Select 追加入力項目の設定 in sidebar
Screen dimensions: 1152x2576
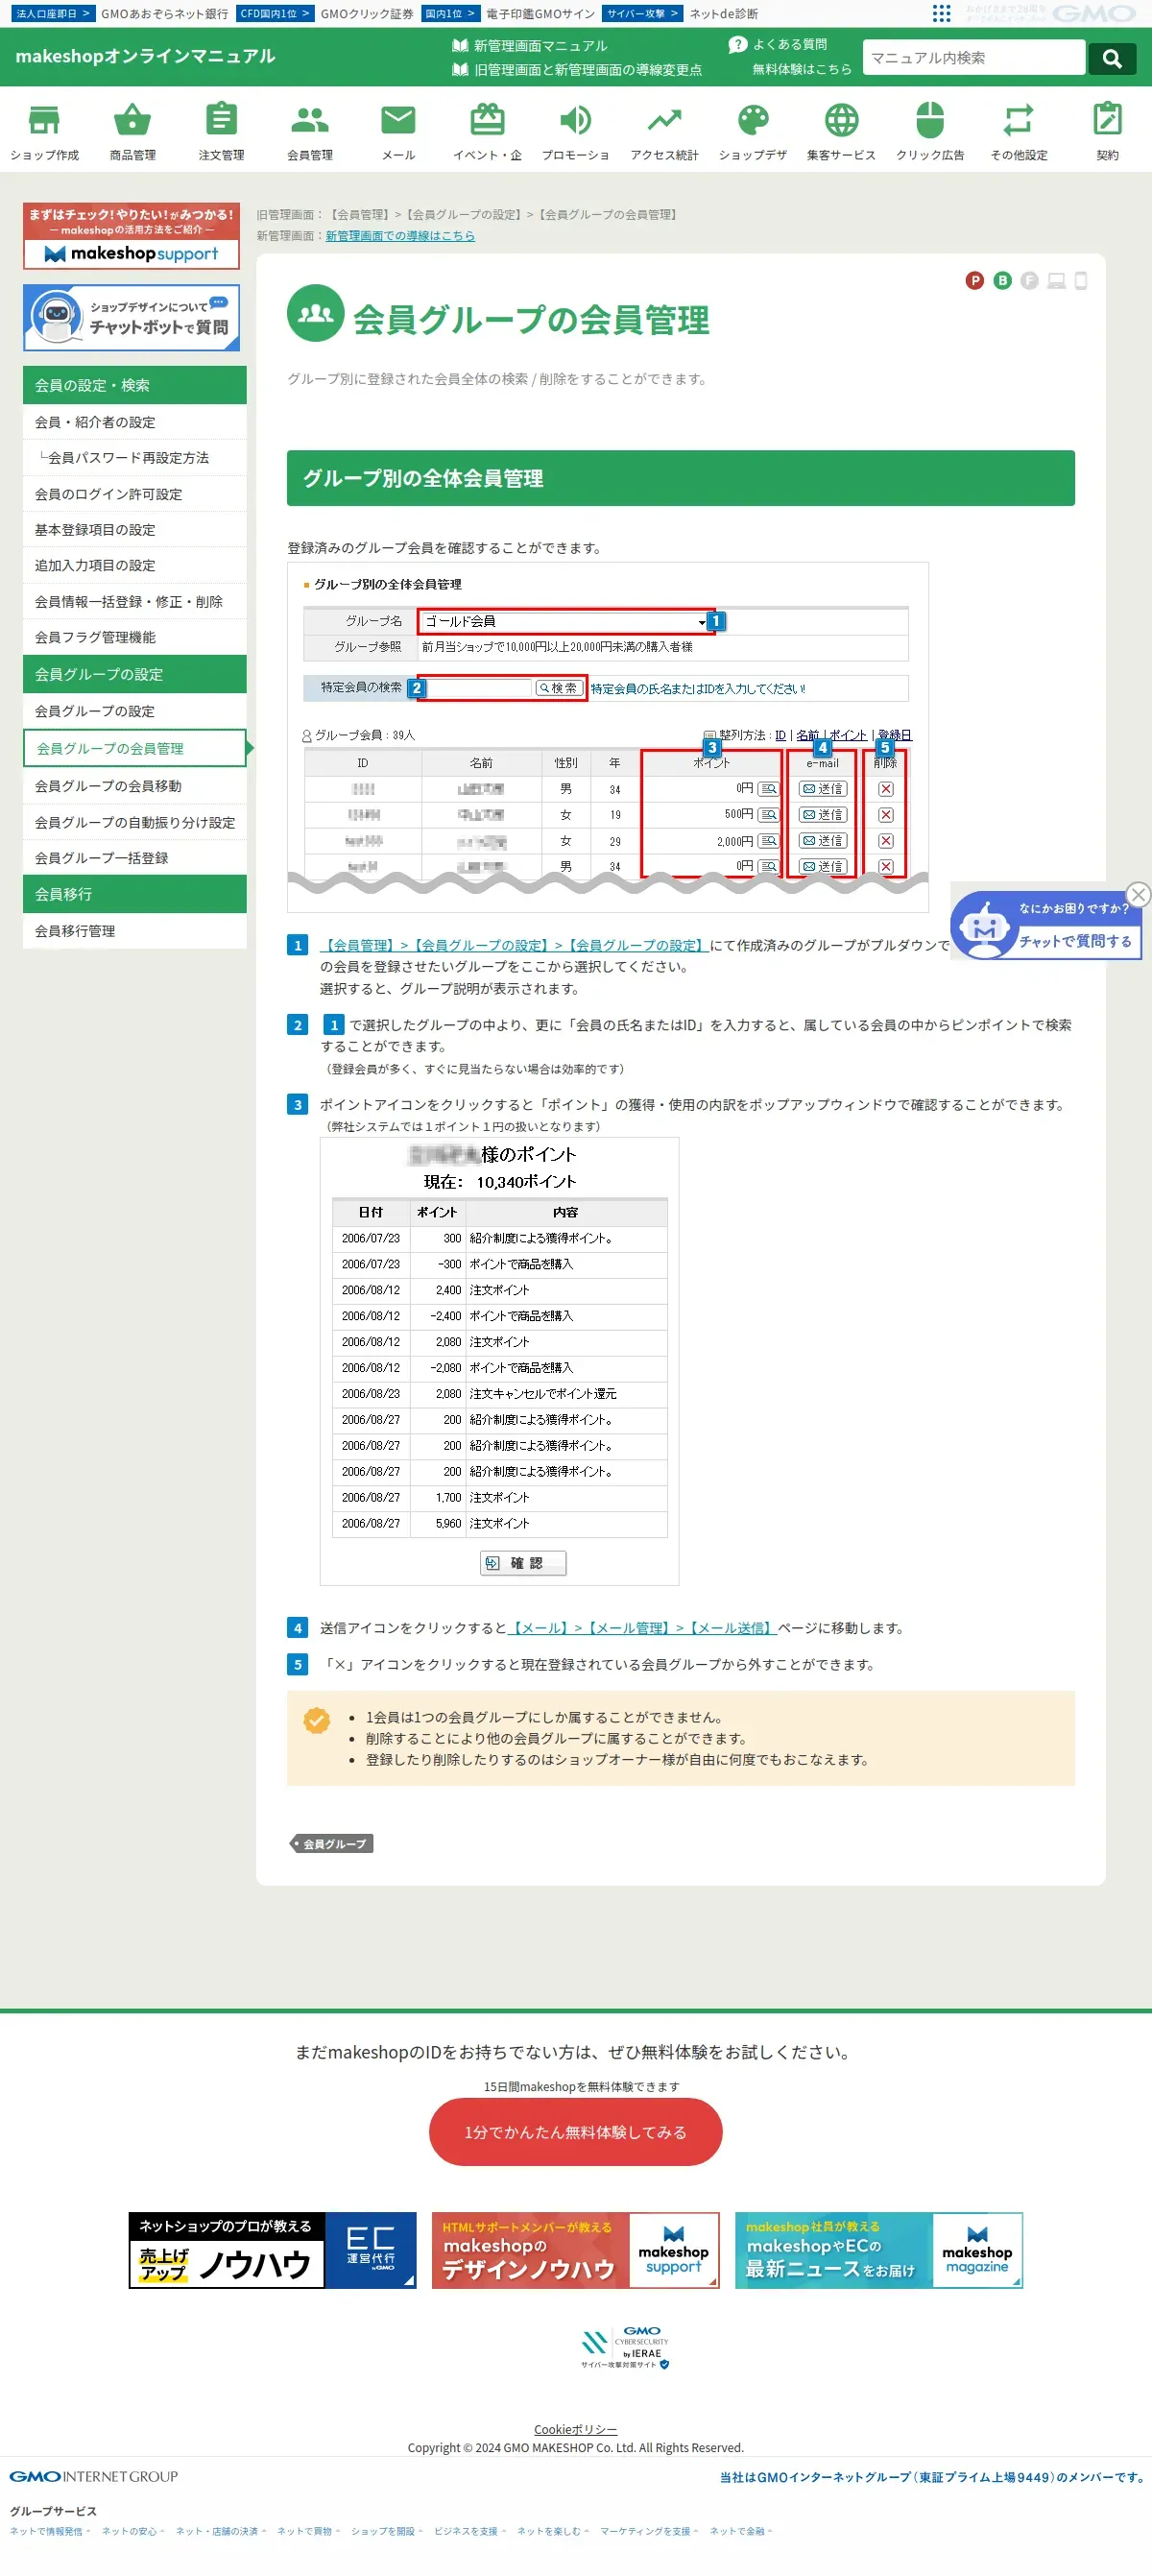pos(135,565)
